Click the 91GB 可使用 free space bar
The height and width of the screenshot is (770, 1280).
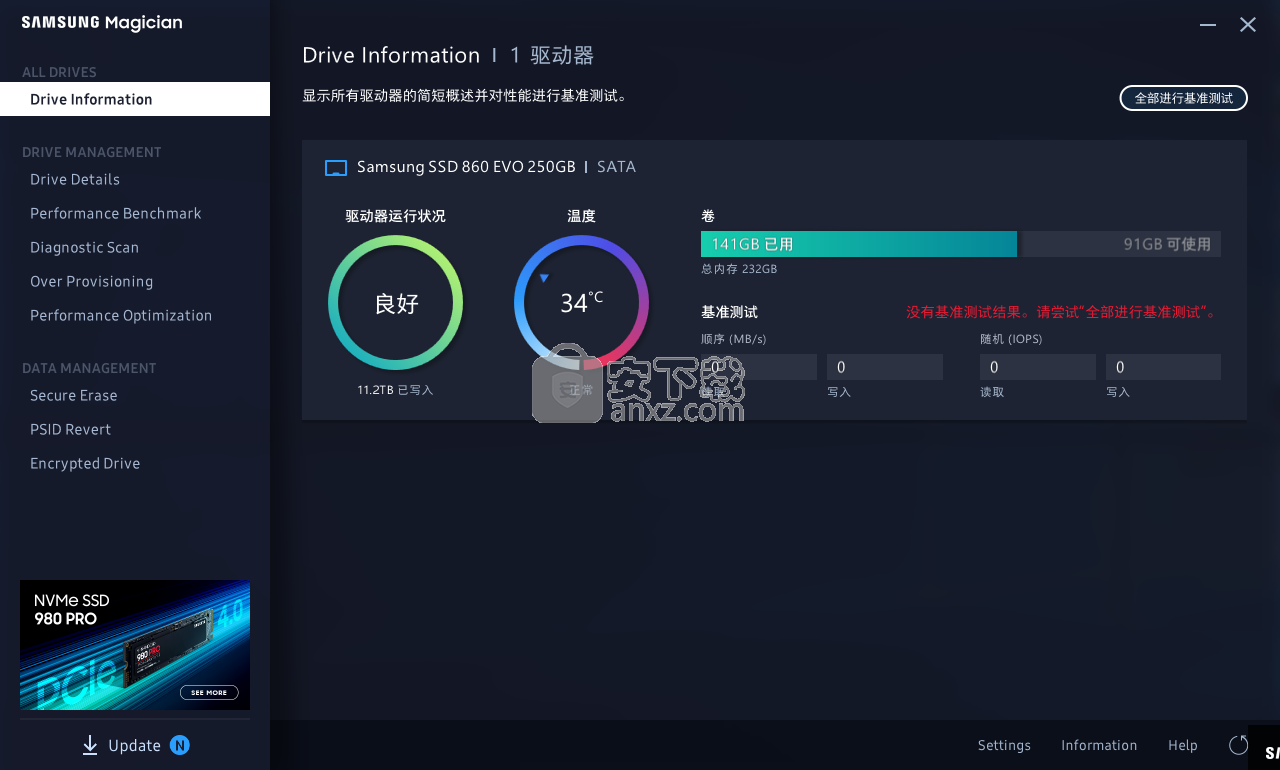click(x=1121, y=244)
